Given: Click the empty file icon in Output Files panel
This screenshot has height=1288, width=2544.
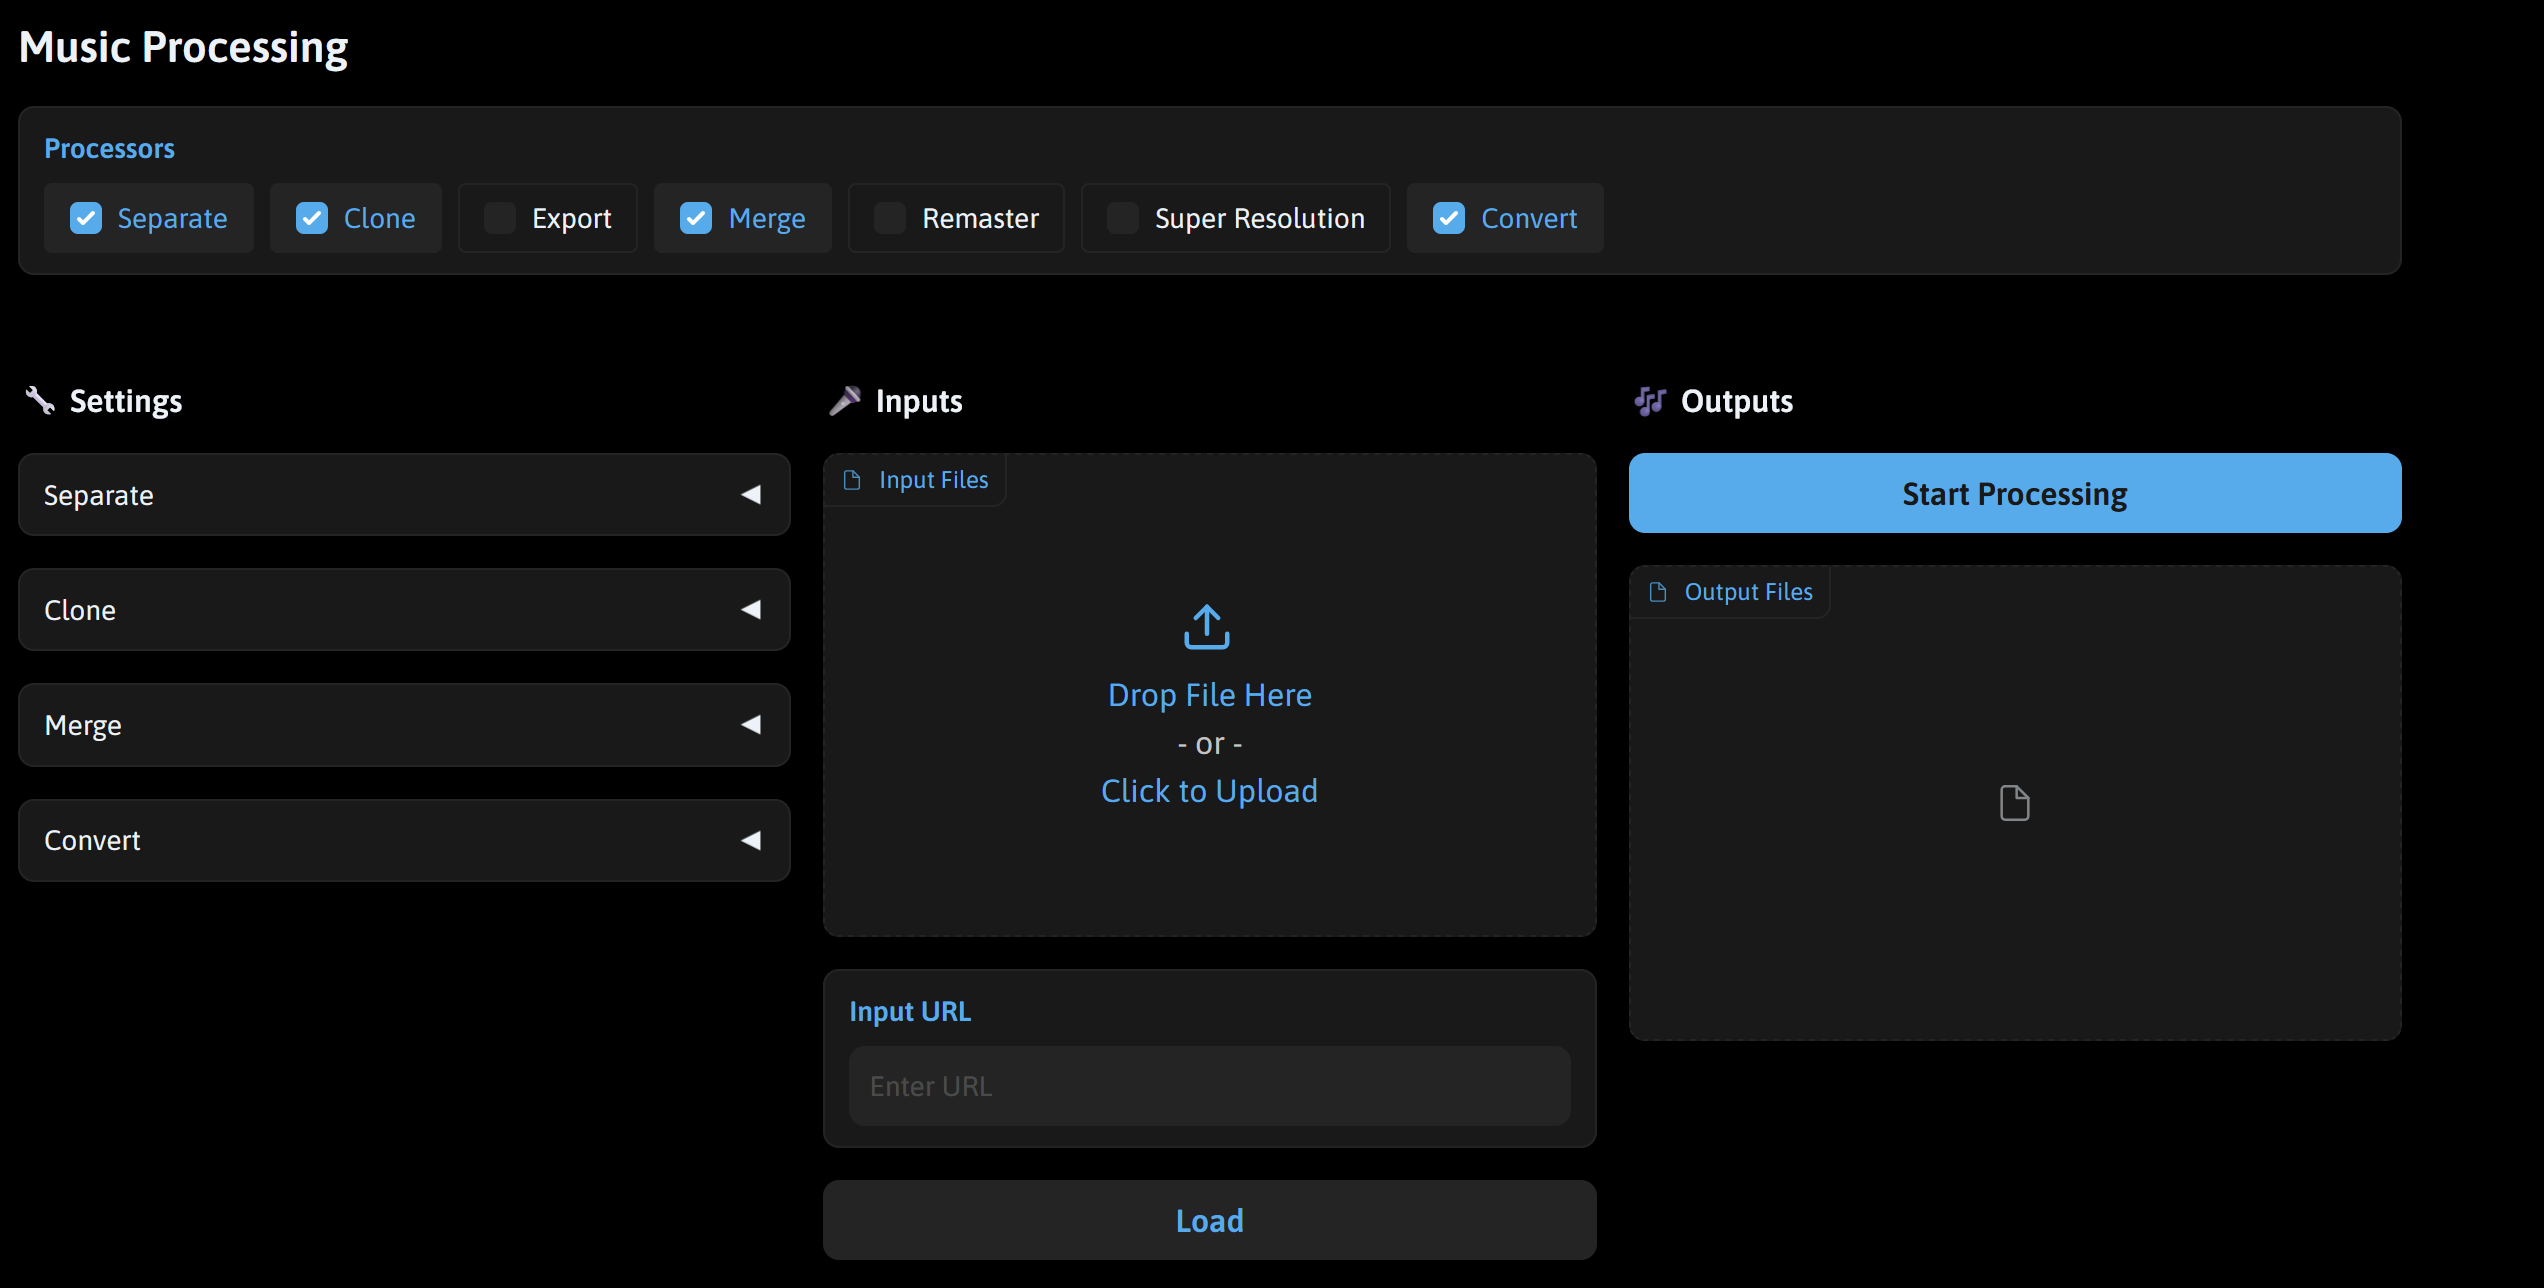Looking at the screenshot, I should click(x=2015, y=802).
